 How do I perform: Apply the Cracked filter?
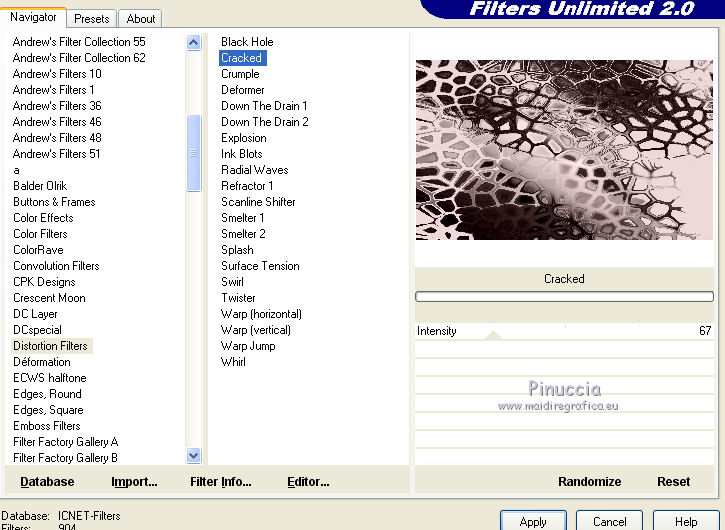533,521
